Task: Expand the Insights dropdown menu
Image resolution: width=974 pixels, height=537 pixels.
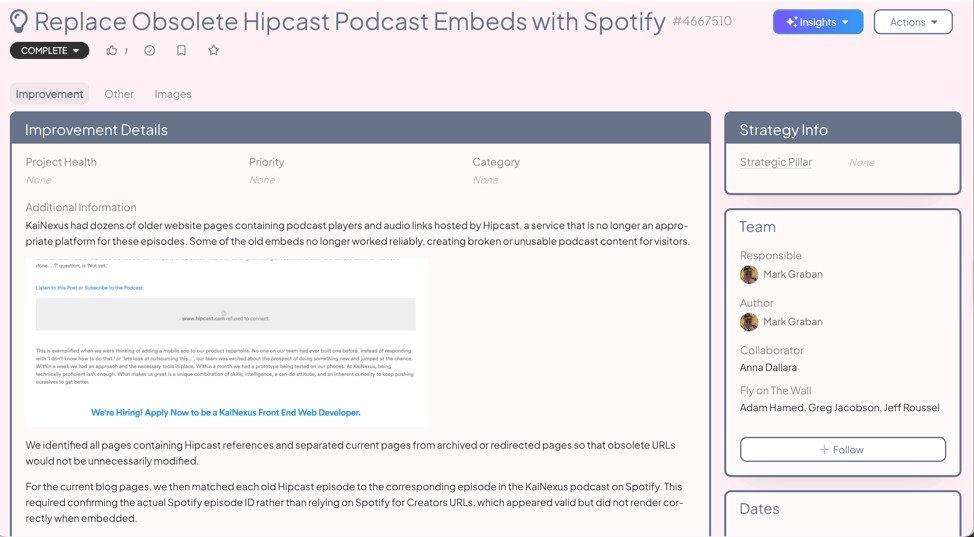Action: [x=818, y=22]
